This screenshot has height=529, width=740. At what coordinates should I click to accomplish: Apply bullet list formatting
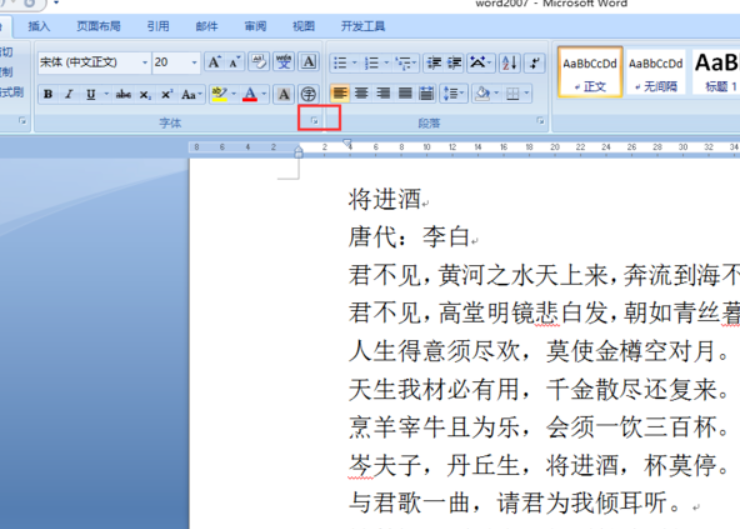[x=340, y=63]
